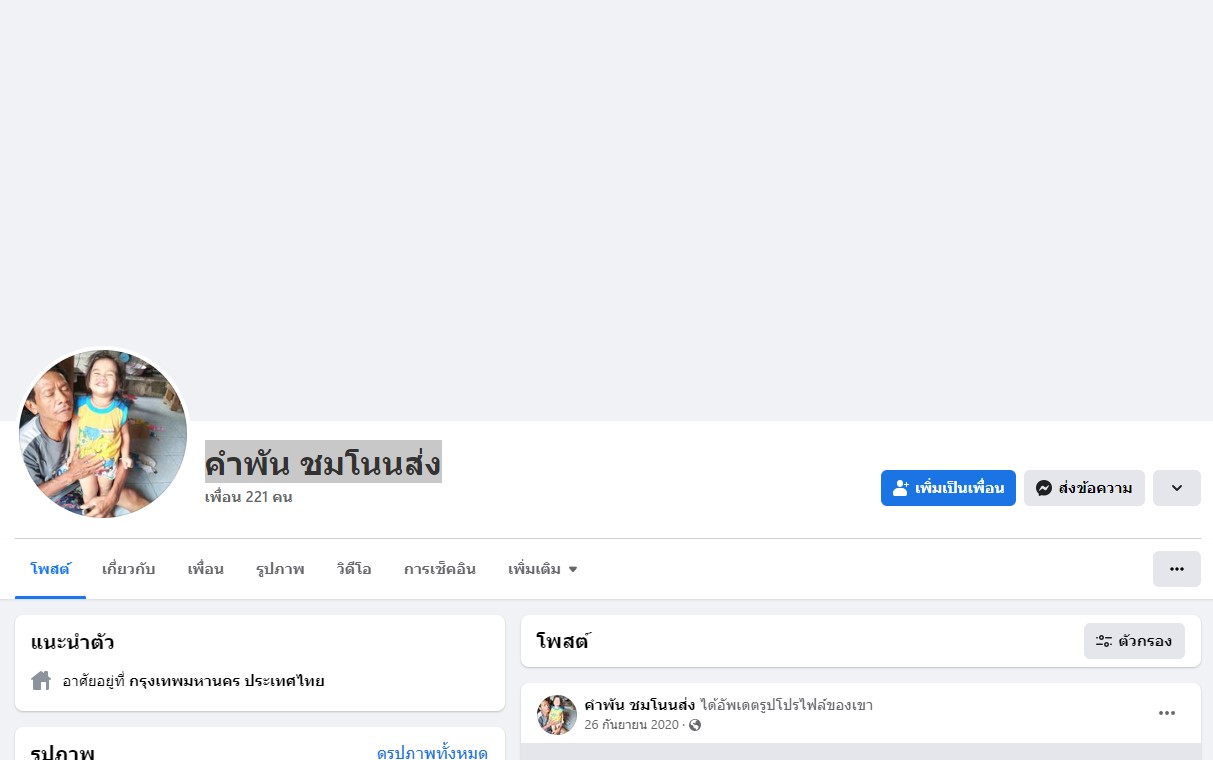Click the home icon in แนะนำตัว section
The height and width of the screenshot is (760, 1213).
(41, 681)
